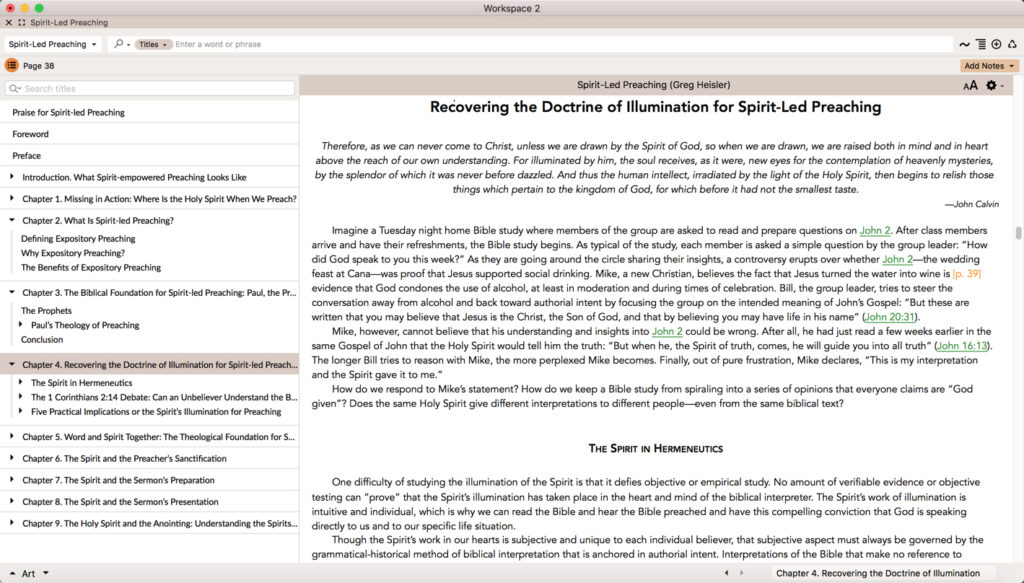The width and height of the screenshot is (1024, 583).
Task: Click the recycle icon at the top right
Action: tap(1012, 44)
